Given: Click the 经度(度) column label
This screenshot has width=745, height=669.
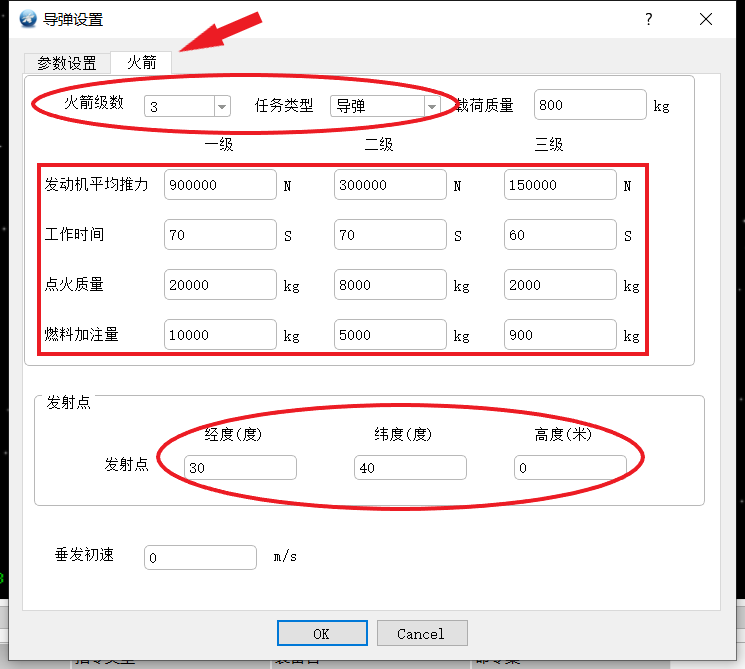Looking at the screenshot, I should pos(233,434).
